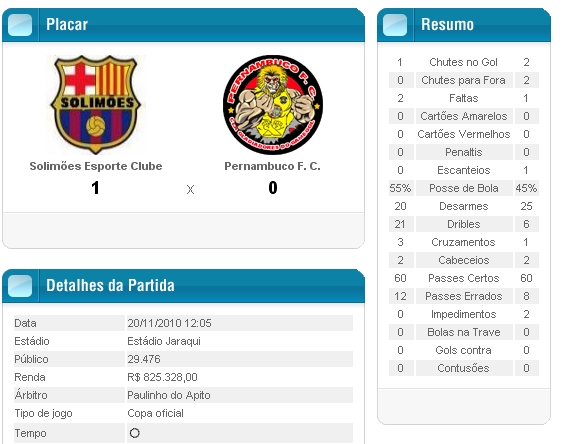This screenshot has height=444, width=563.
Task: Click the Detalhes da Partida header icon
Action: click(20, 286)
